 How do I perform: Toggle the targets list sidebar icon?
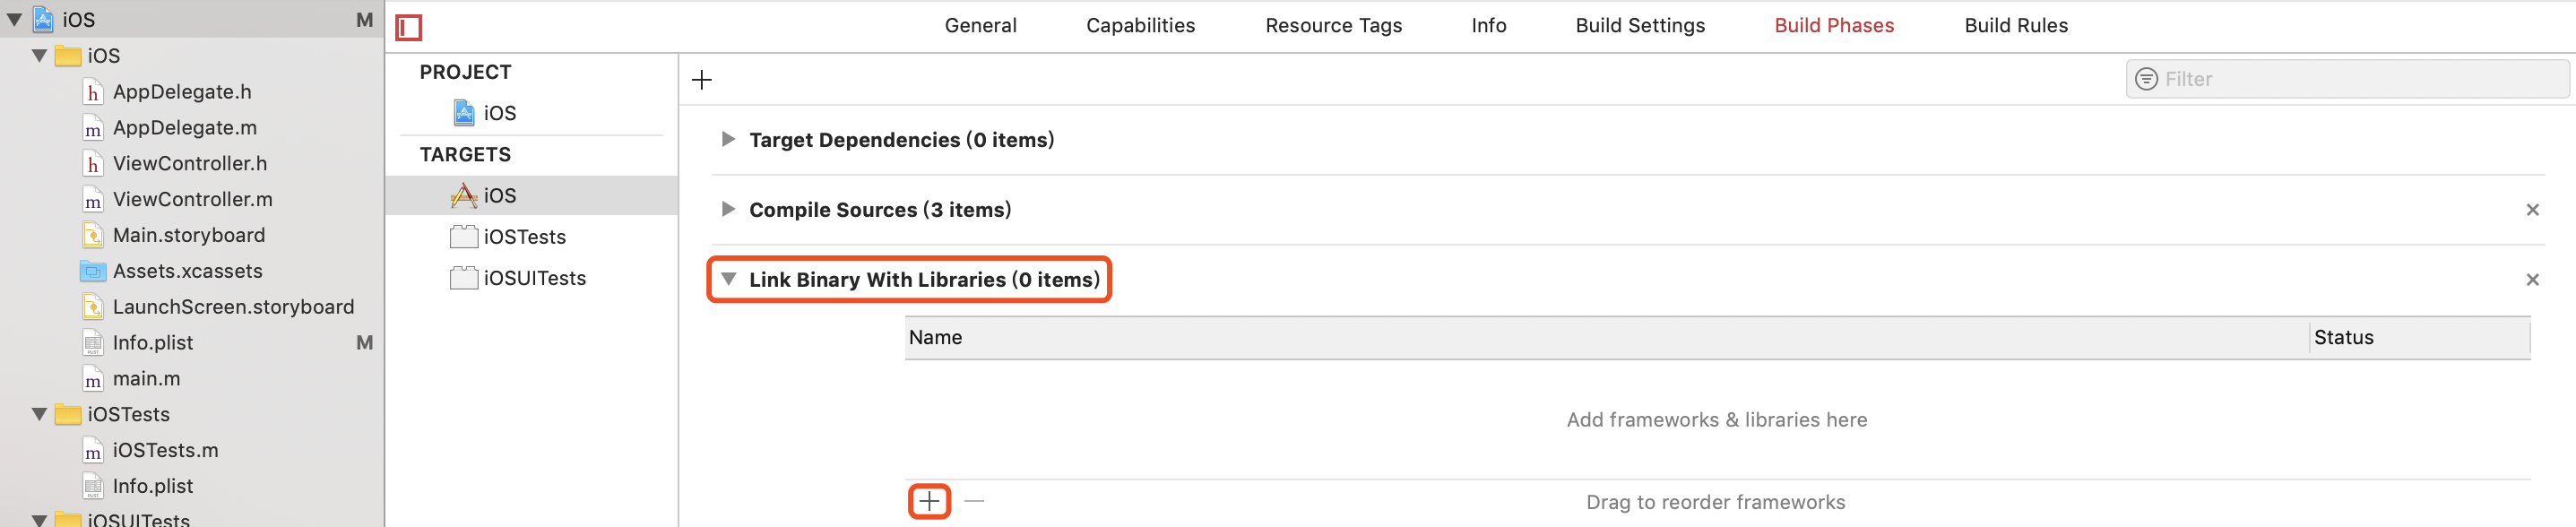(408, 27)
